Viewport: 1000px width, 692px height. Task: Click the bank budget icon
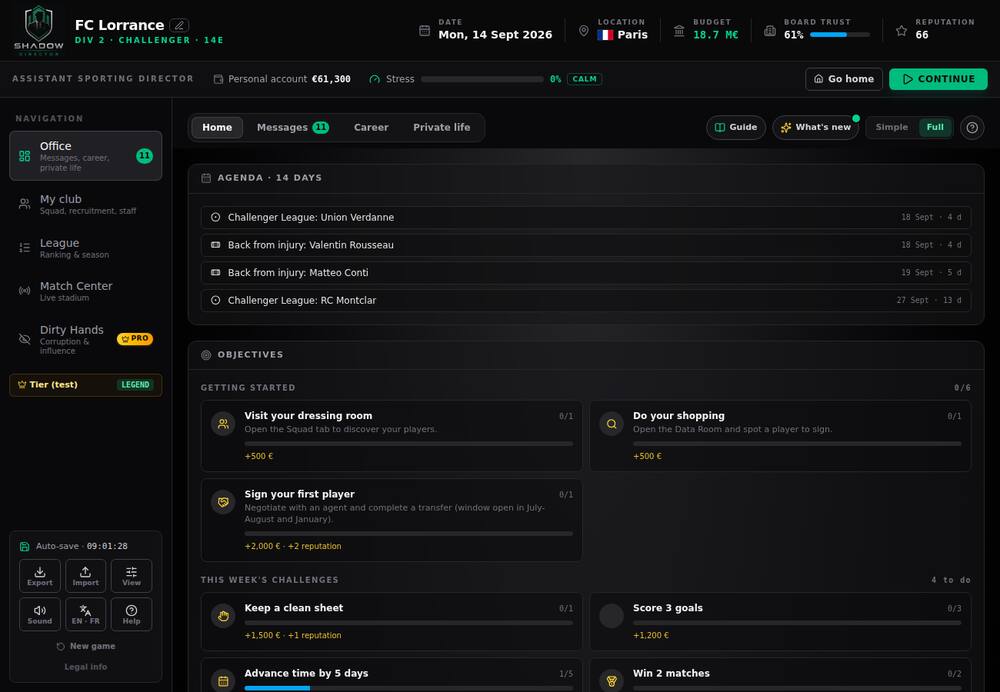[x=679, y=31]
